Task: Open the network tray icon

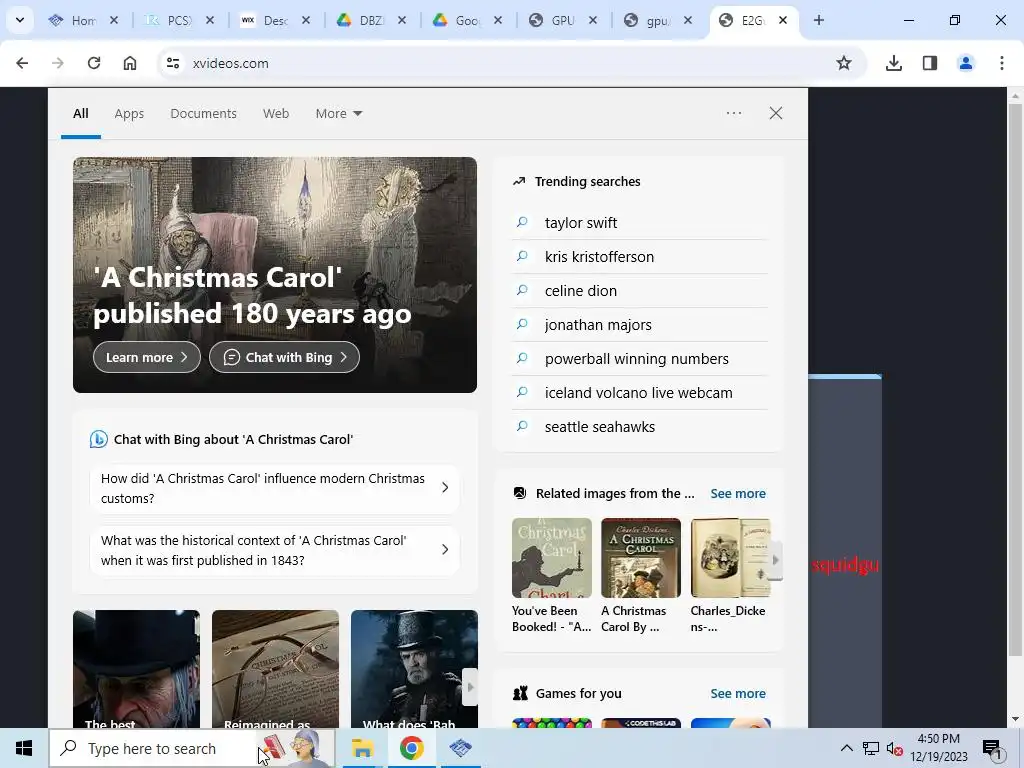Action: click(x=871, y=748)
